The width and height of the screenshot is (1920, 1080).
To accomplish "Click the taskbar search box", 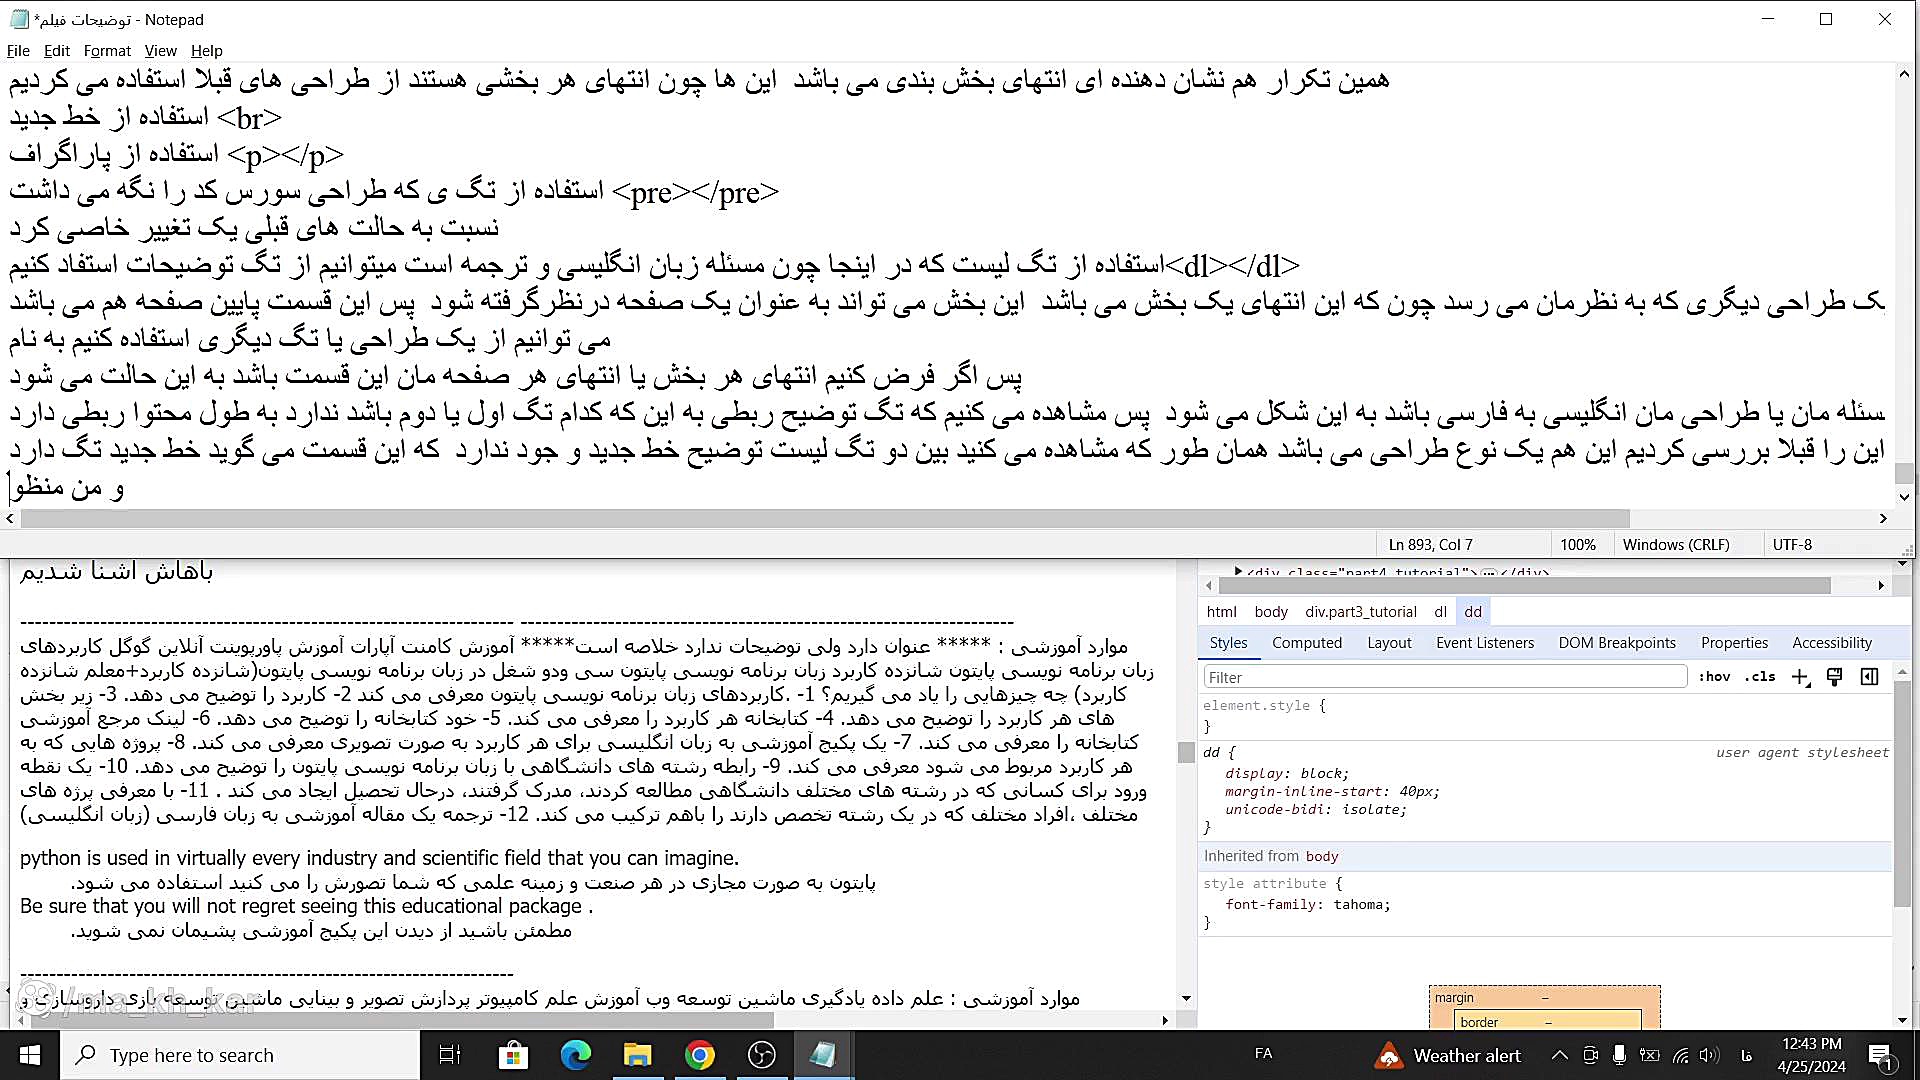I will 240,1055.
